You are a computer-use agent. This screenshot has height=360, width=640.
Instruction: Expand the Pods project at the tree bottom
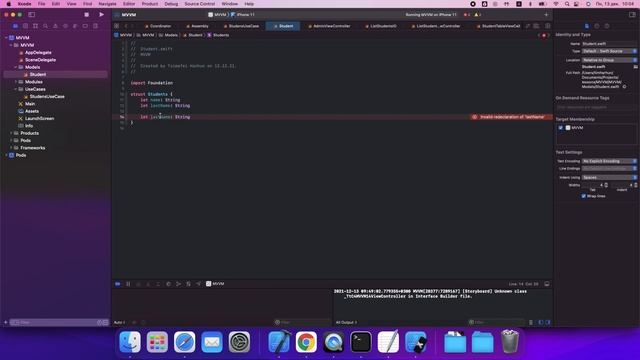click(6, 156)
